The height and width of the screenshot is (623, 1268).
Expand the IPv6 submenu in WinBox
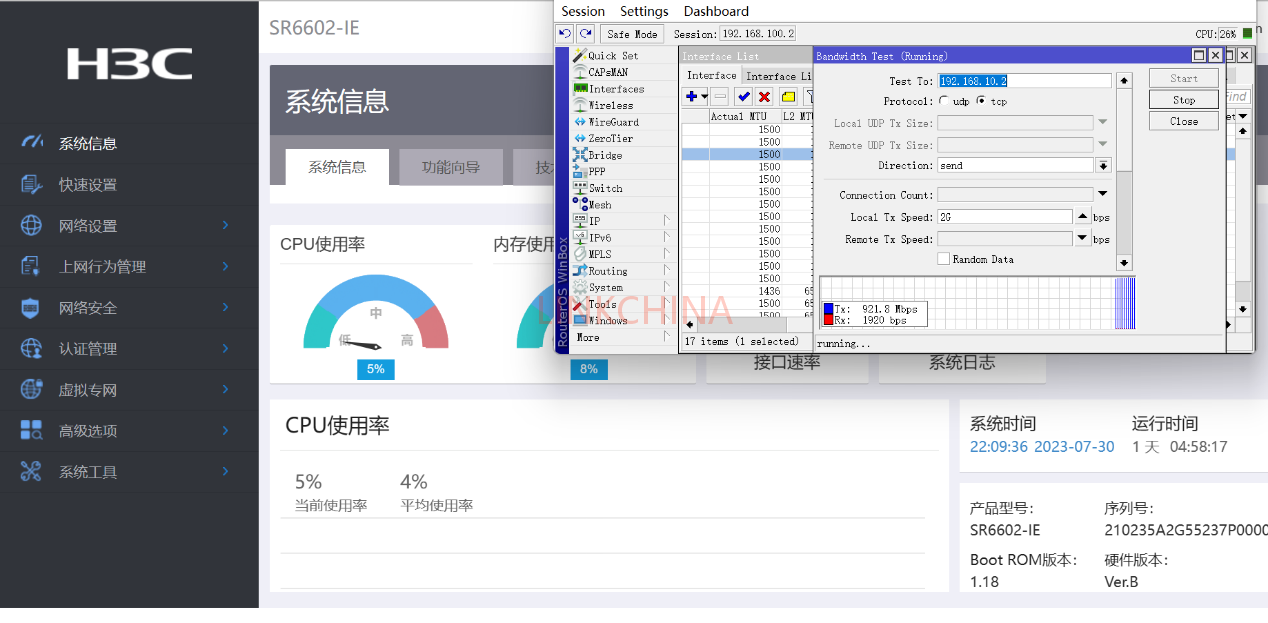tap(667, 238)
